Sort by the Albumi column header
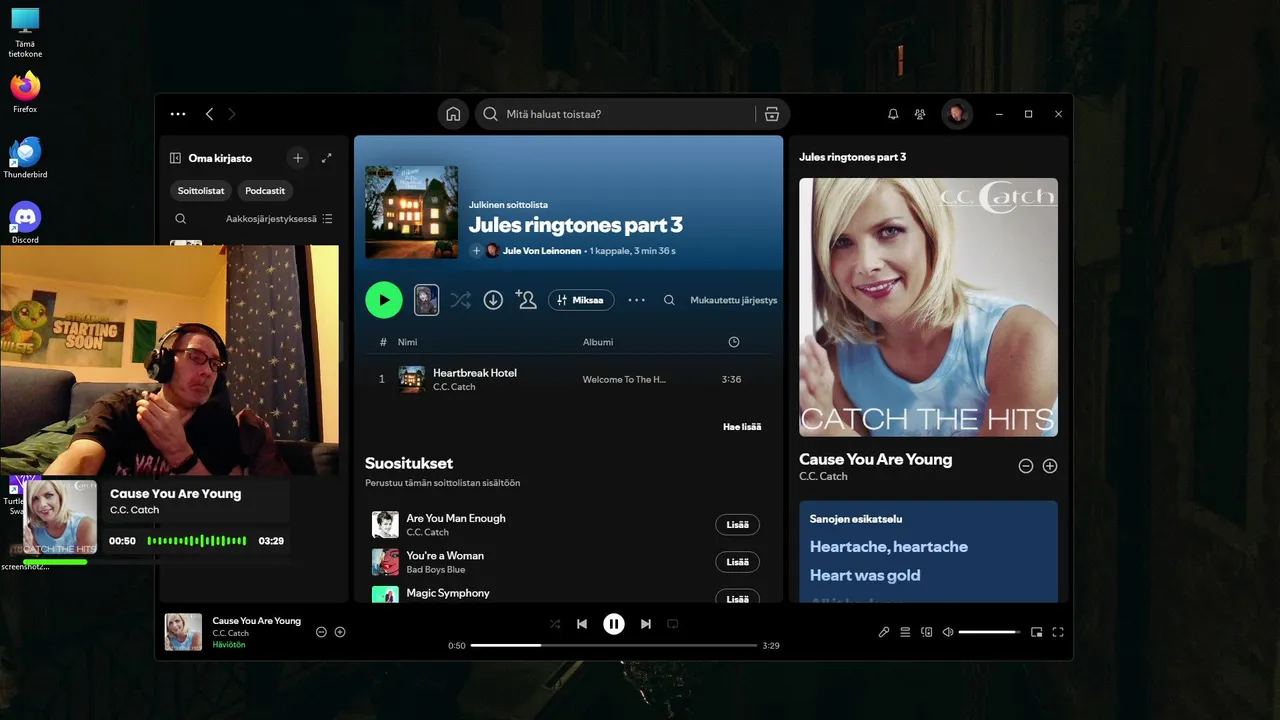This screenshot has height=720, width=1280. pyautogui.click(x=598, y=342)
